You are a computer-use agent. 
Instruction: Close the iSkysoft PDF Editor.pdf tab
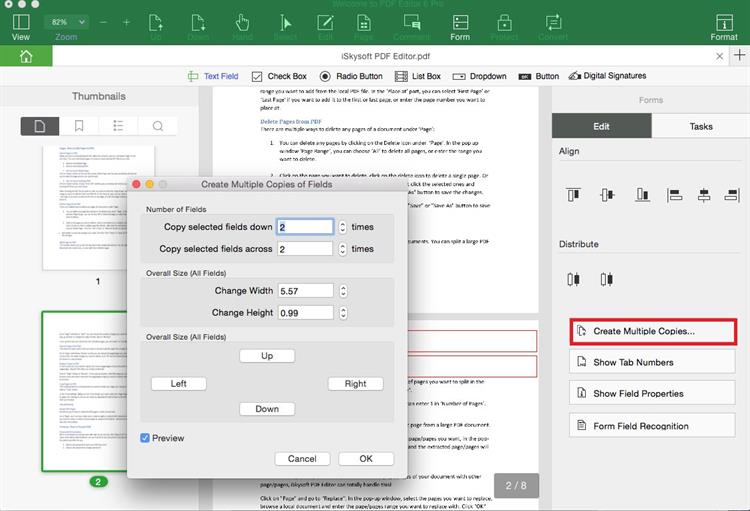719,56
